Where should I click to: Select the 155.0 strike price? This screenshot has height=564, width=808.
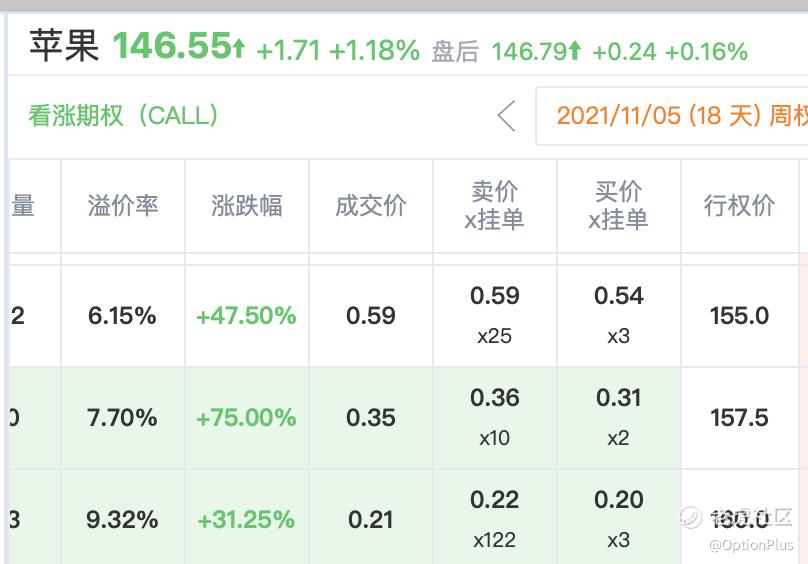coord(739,316)
